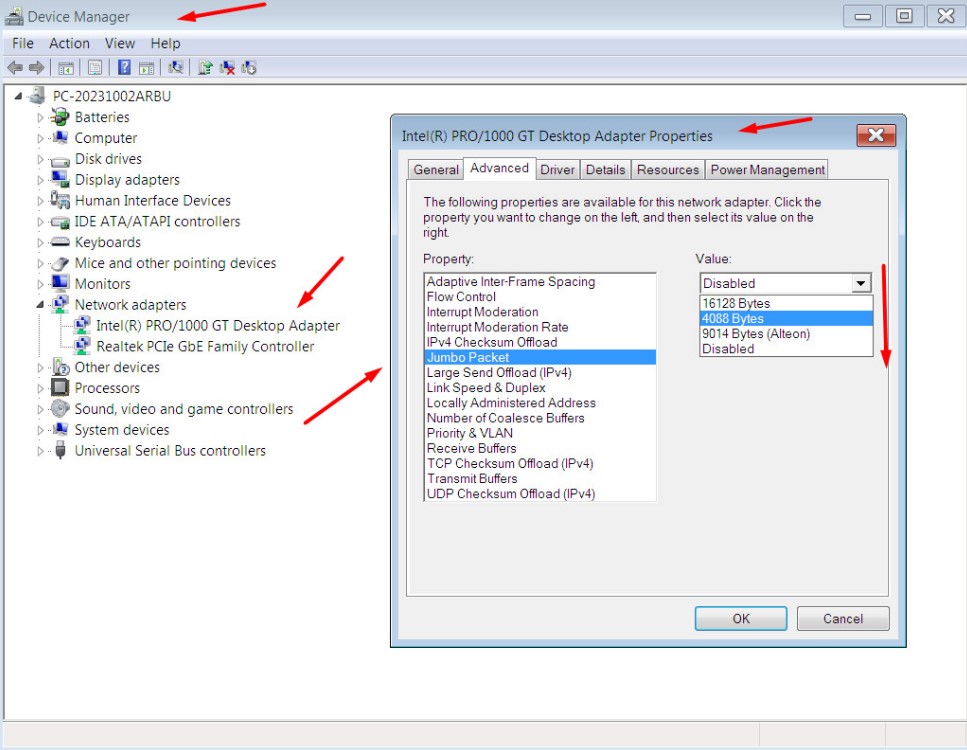
Task: Open the View menu
Action: click(x=120, y=43)
